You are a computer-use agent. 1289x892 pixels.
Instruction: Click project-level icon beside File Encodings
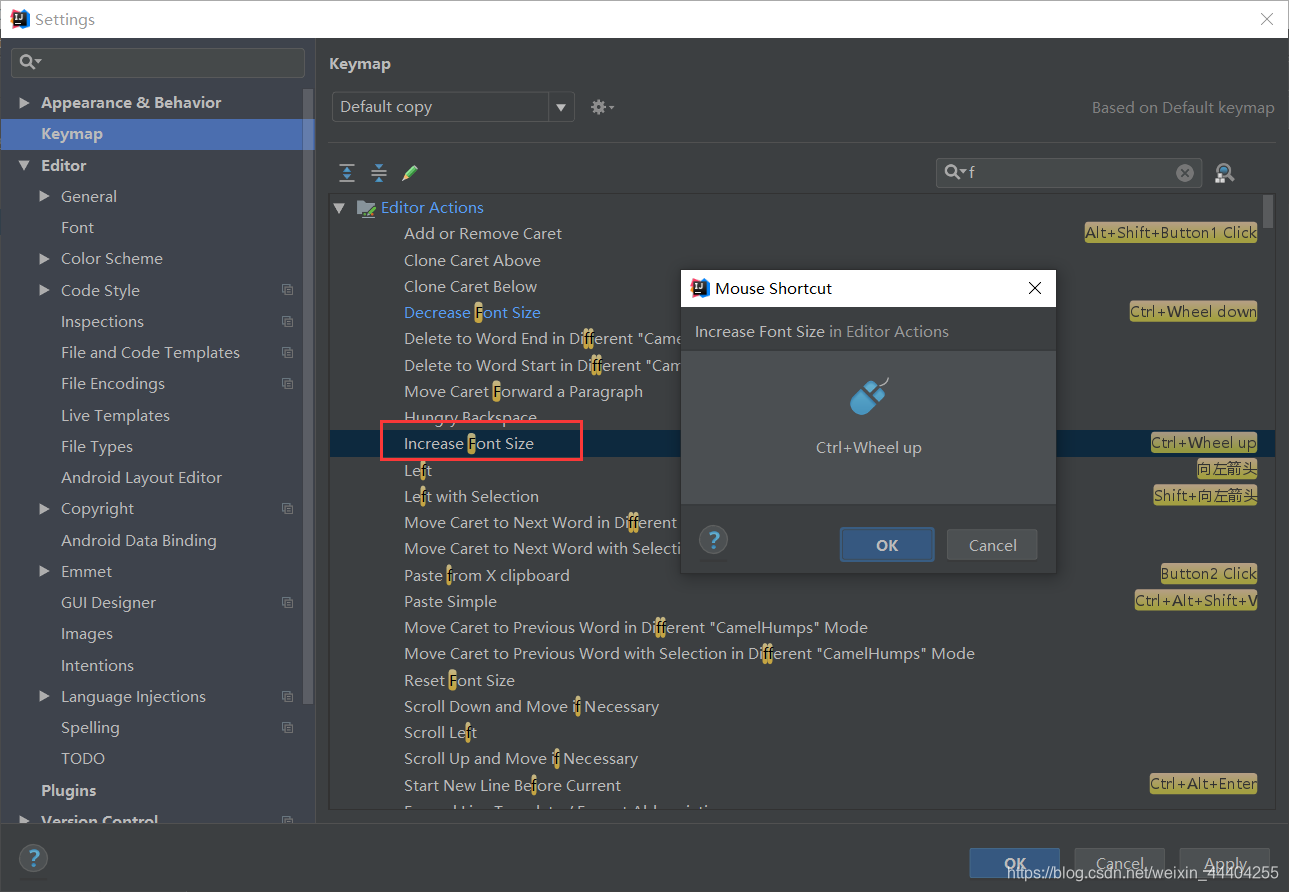click(288, 384)
